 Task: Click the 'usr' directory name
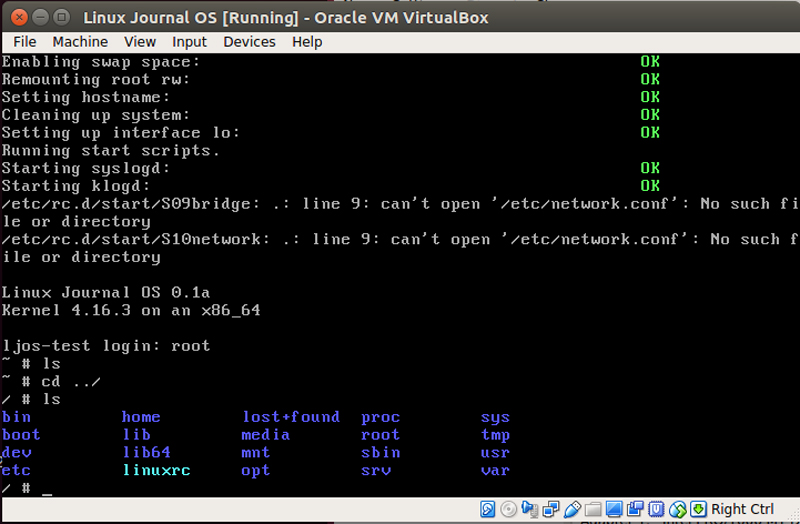pos(495,453)
